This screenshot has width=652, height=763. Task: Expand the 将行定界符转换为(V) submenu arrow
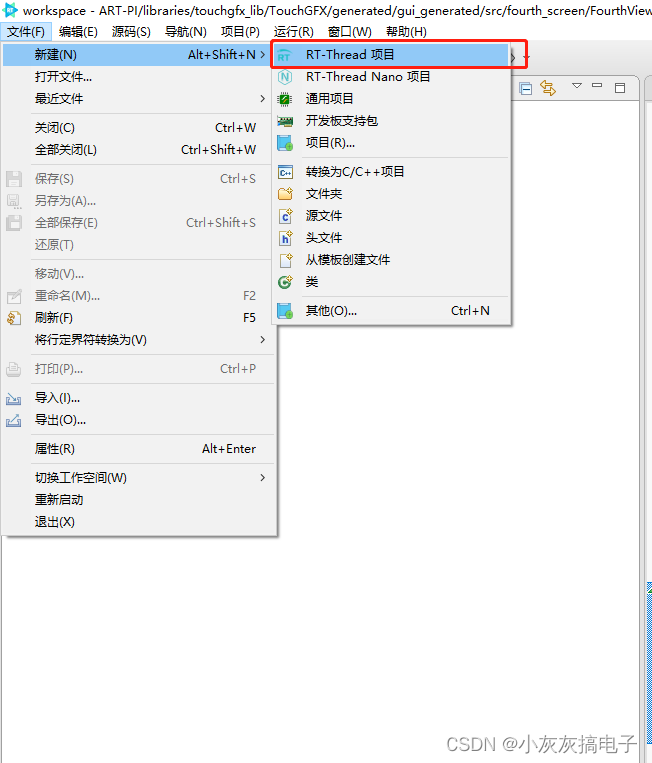coord(263,340)
